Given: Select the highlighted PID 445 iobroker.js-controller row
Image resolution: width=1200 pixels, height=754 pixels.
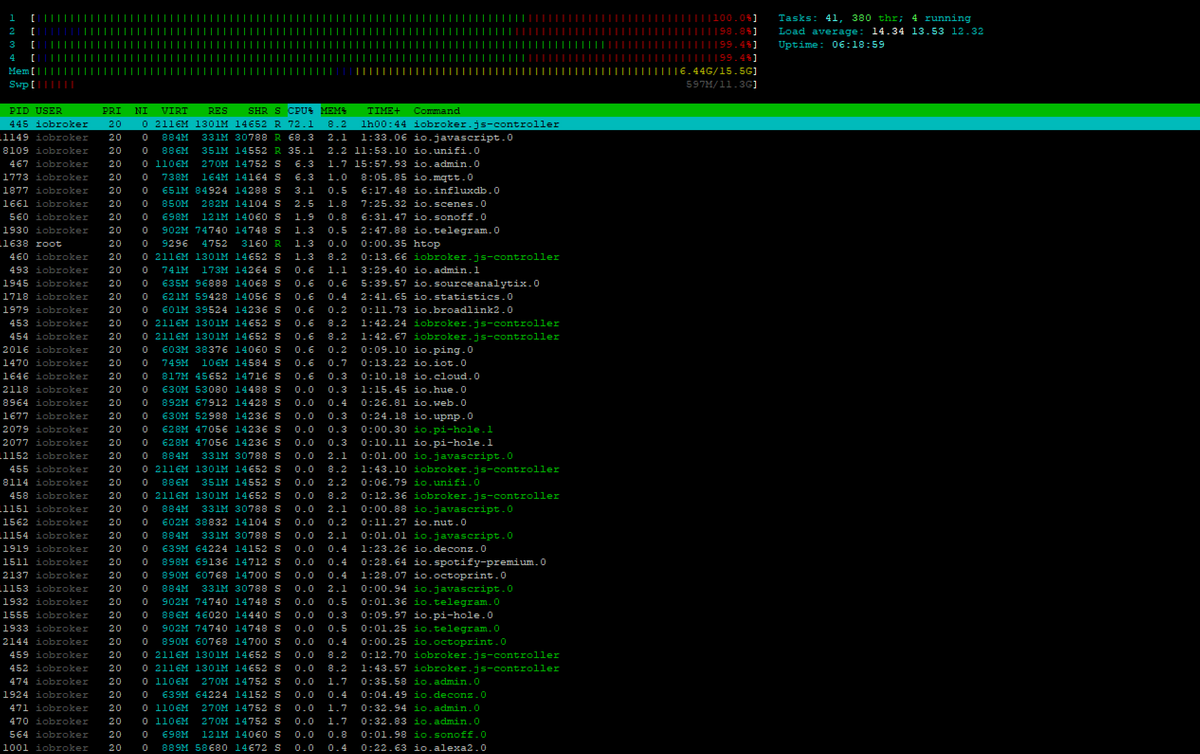Looking at the screenshot, I should coord(600,124).
